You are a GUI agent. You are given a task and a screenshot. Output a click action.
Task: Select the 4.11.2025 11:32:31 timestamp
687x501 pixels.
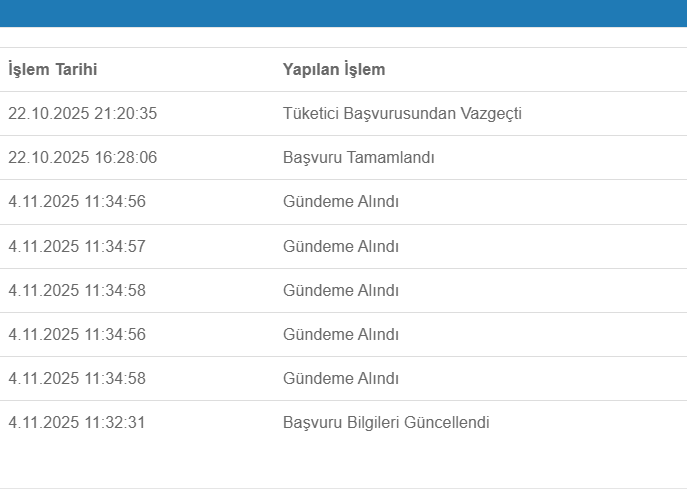point(77,422)
